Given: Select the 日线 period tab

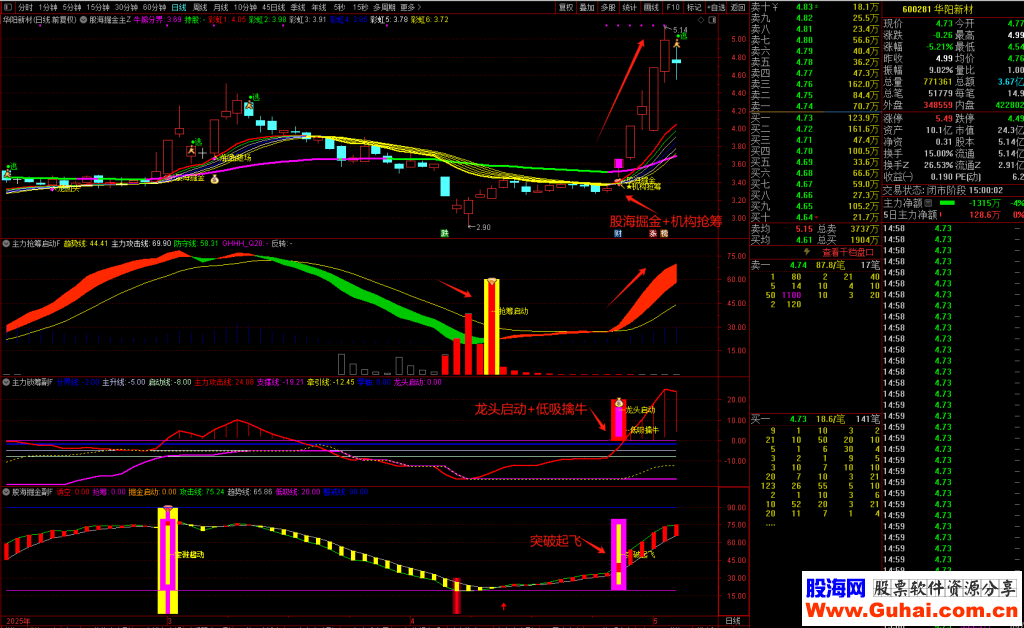Looking at the screenshot, I should coord(179,7).
